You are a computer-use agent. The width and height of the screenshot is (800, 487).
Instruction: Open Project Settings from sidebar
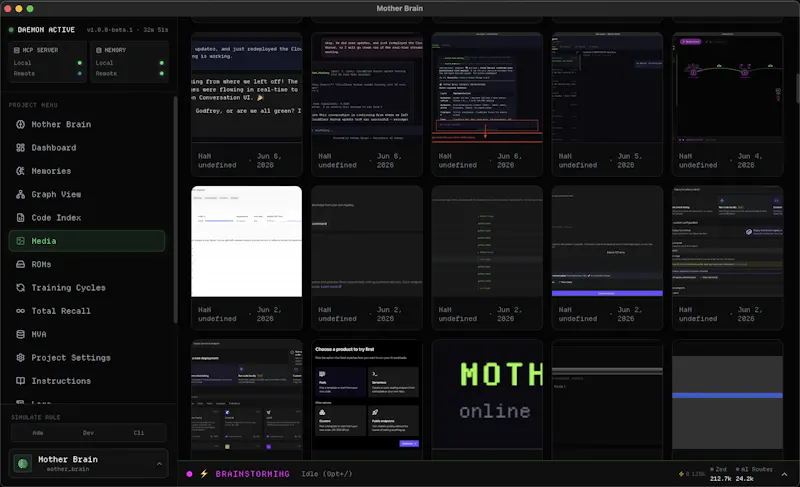[x=87, y=357]
